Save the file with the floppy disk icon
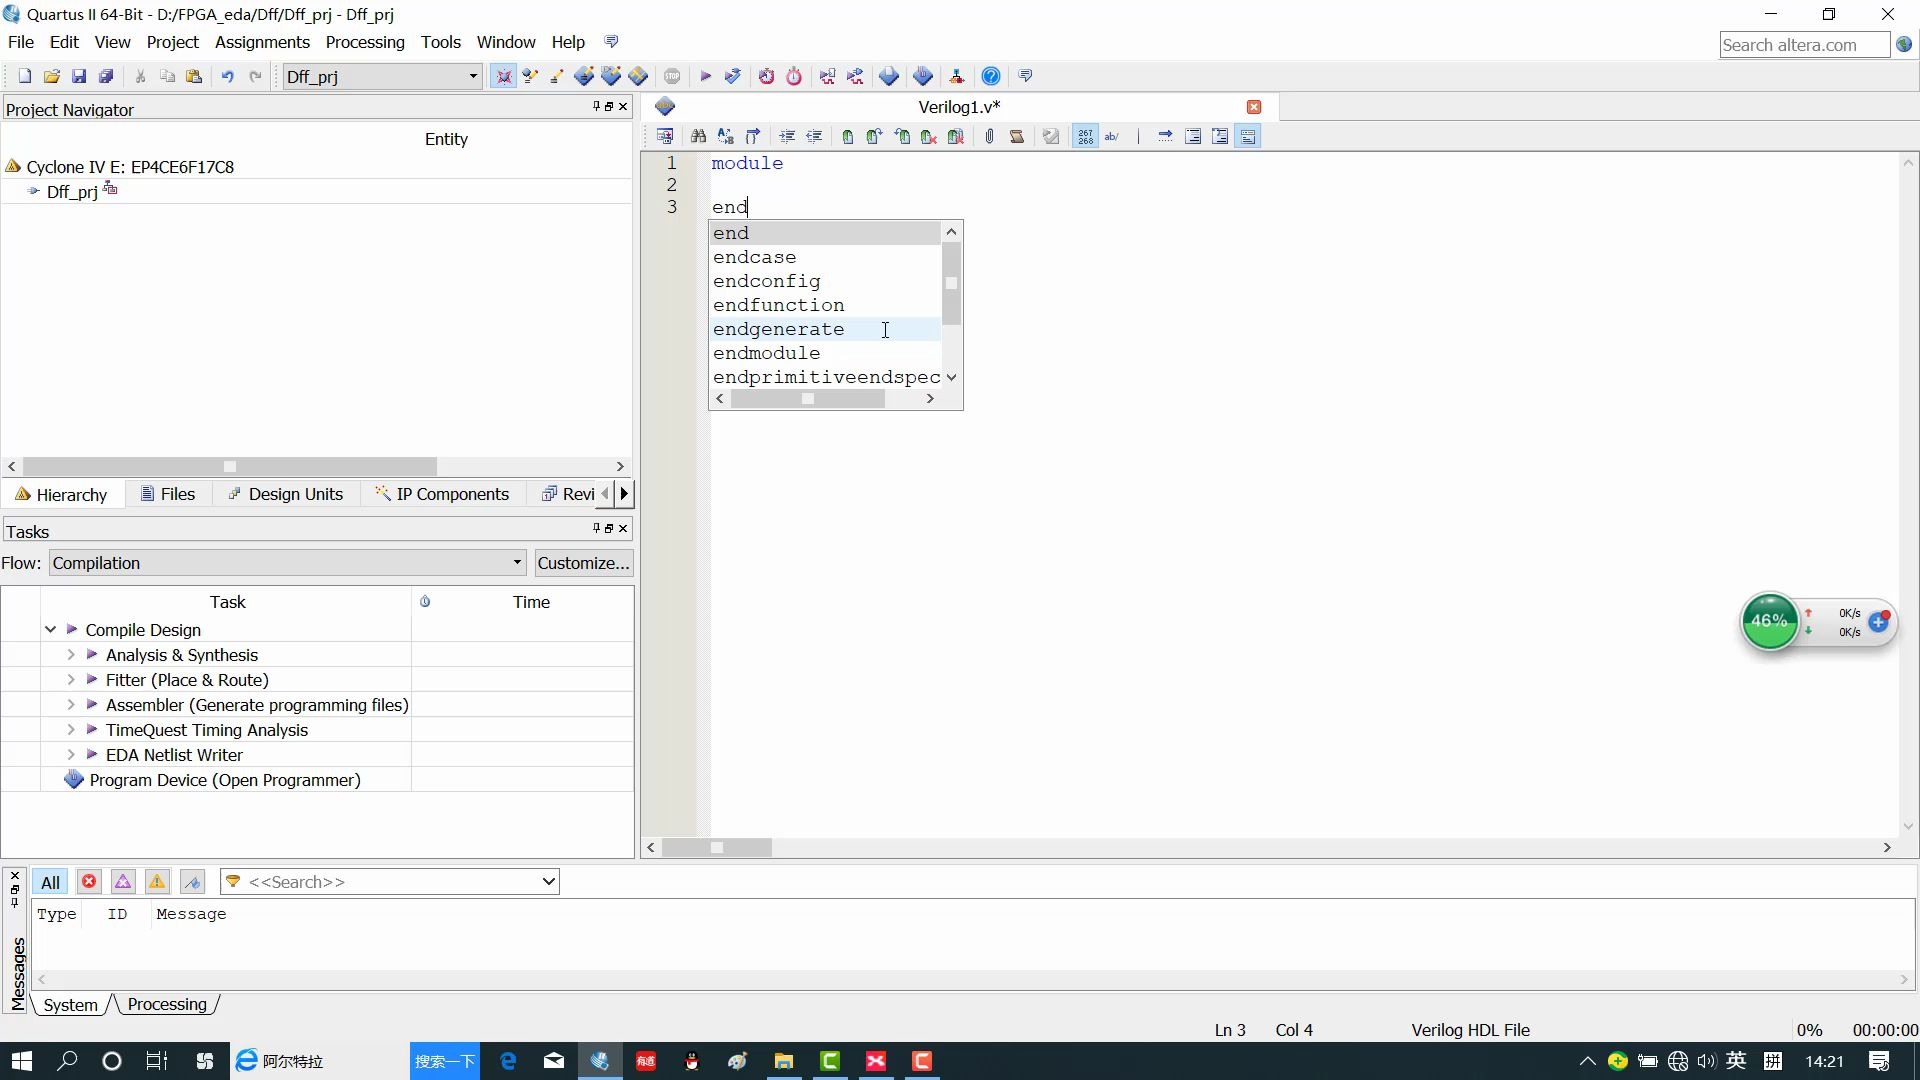Viewport: 1920px width, 1080px height. click(x=79, y=76)
